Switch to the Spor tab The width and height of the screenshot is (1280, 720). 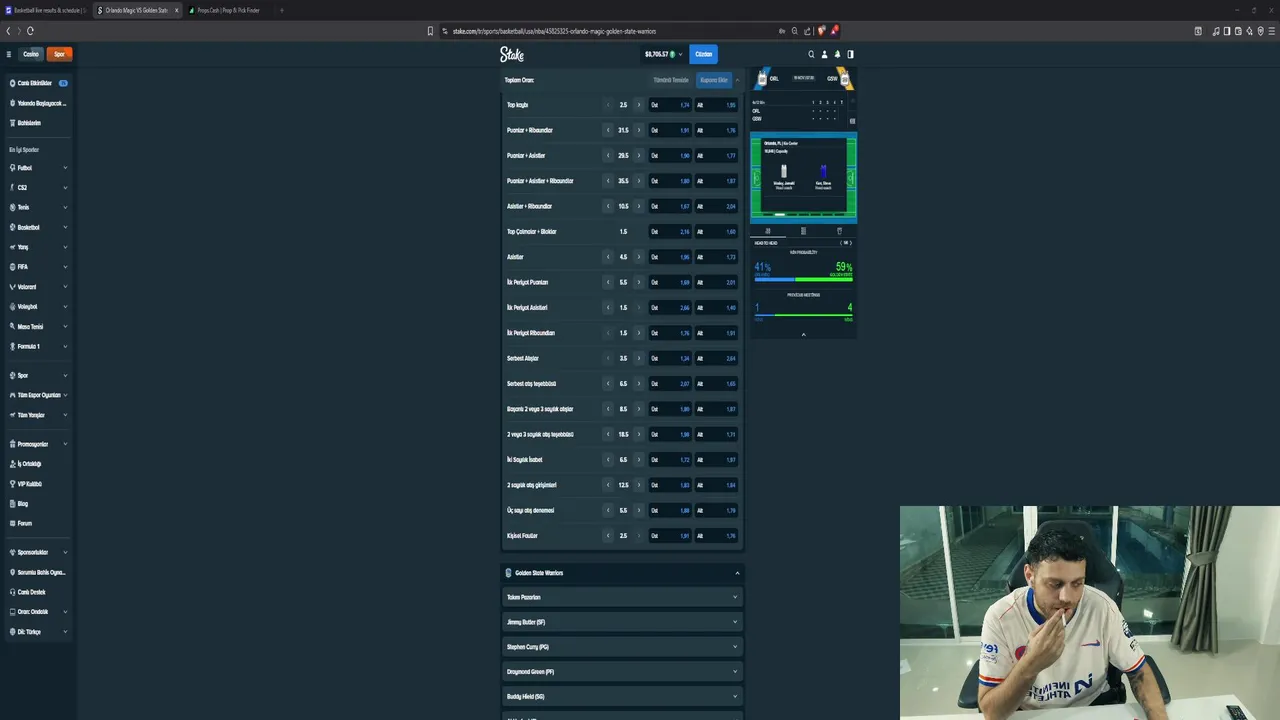click(x=59, y=54)
